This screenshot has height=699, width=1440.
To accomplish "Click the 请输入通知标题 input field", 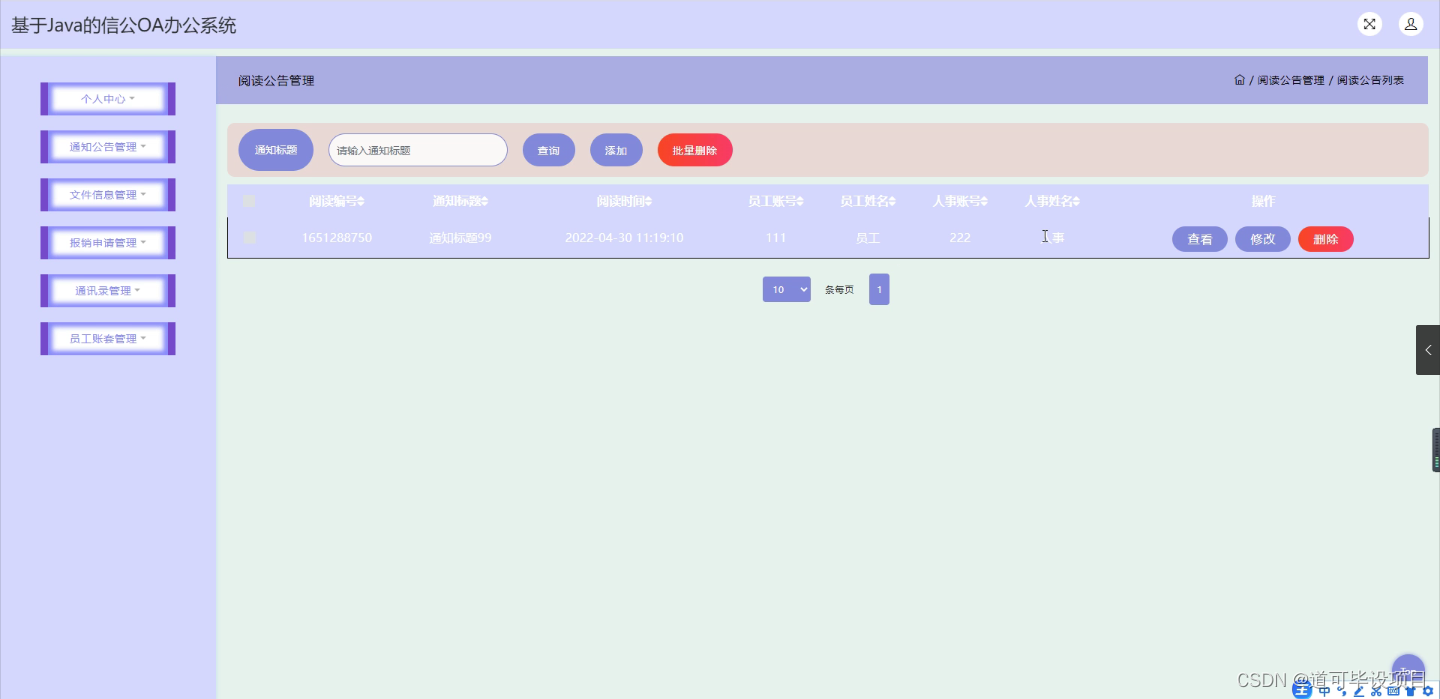I will pyautogui.click(x=417, y=149).
